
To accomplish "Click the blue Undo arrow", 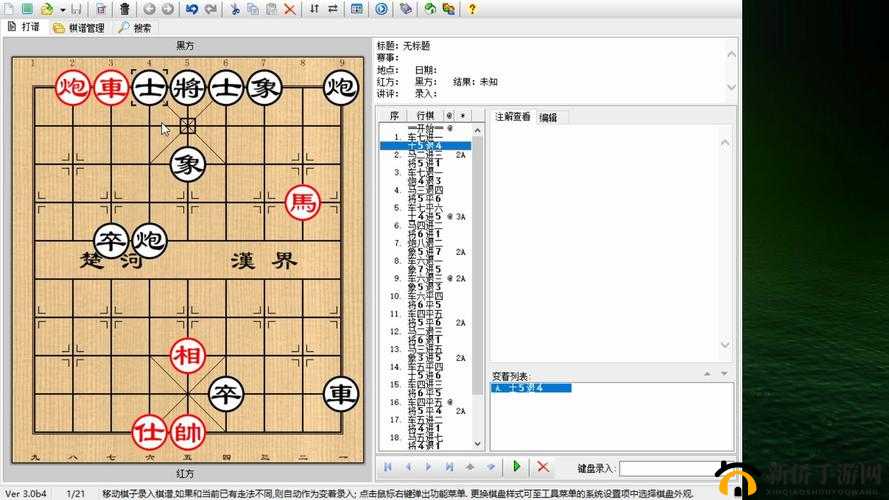I will (x=192, y=9).
